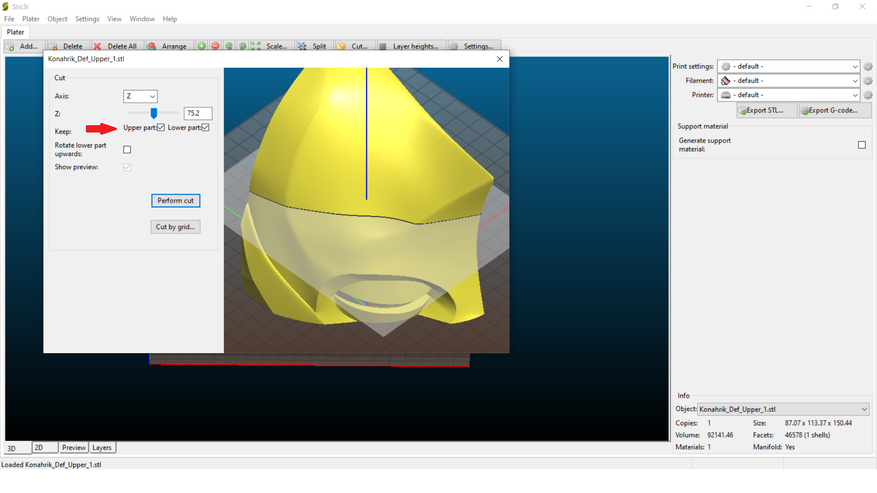877x493 pixels.
Task: Click the Add... toolbar button
Action: click(x=23, y=46)
